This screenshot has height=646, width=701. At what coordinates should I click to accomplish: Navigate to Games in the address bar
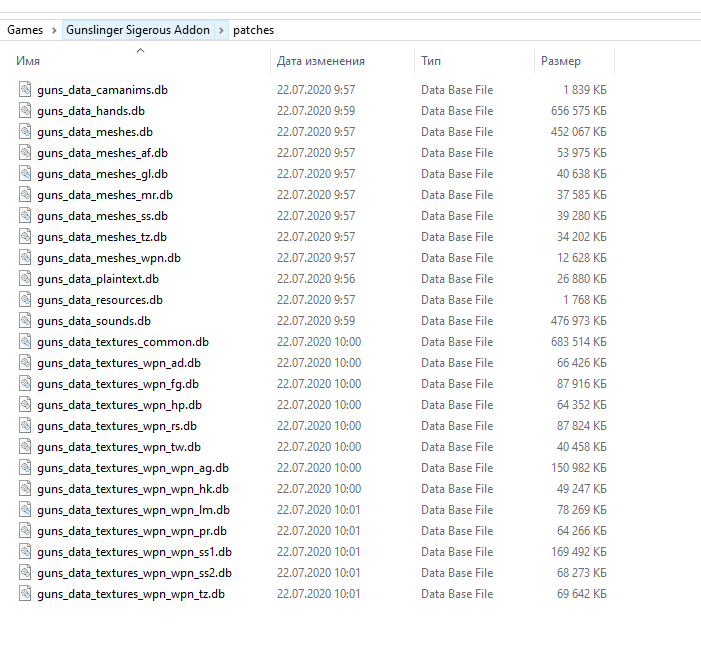click(25, 30)
